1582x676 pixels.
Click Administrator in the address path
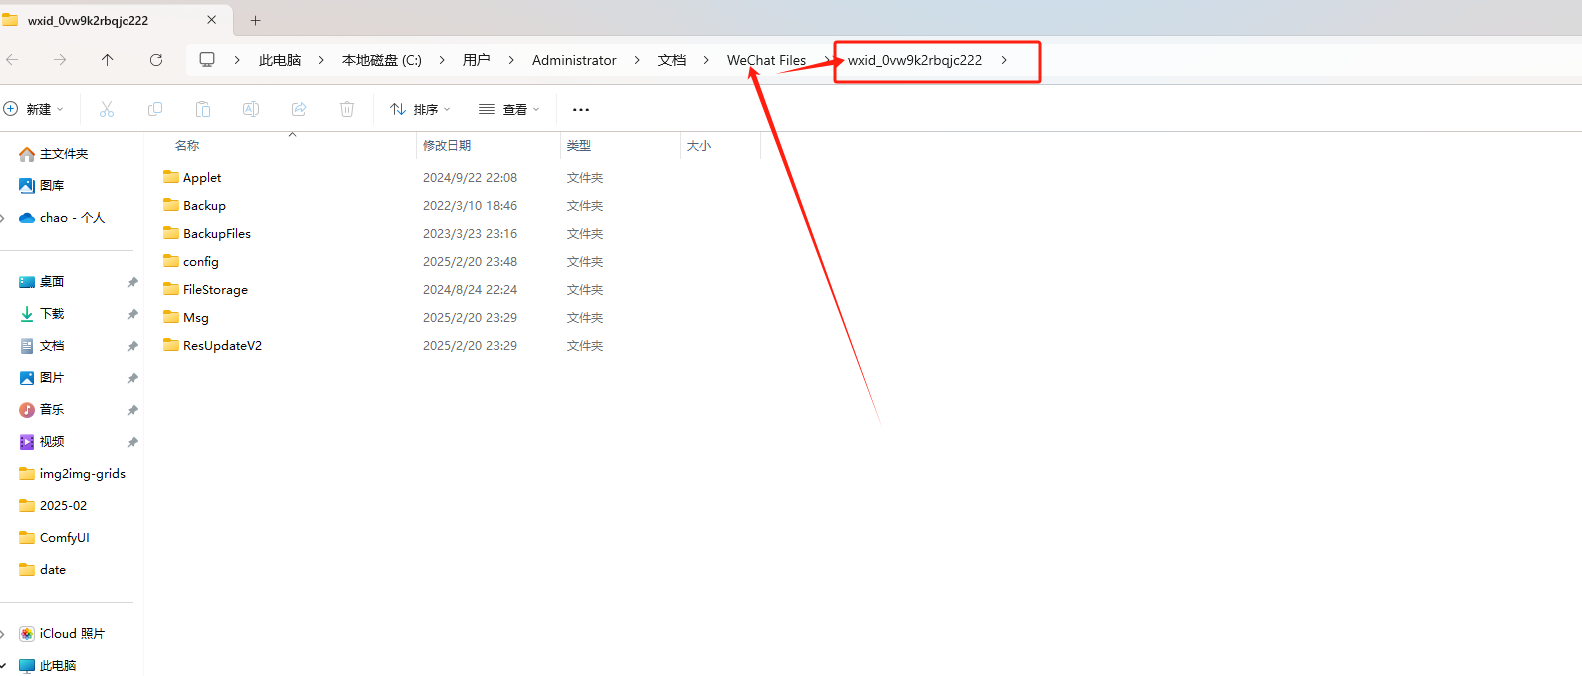(574, 60)
